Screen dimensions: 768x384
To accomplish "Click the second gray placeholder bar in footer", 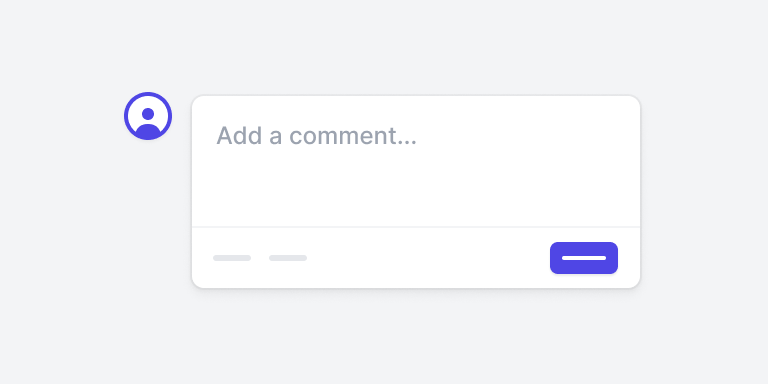I will click(288, 258).
